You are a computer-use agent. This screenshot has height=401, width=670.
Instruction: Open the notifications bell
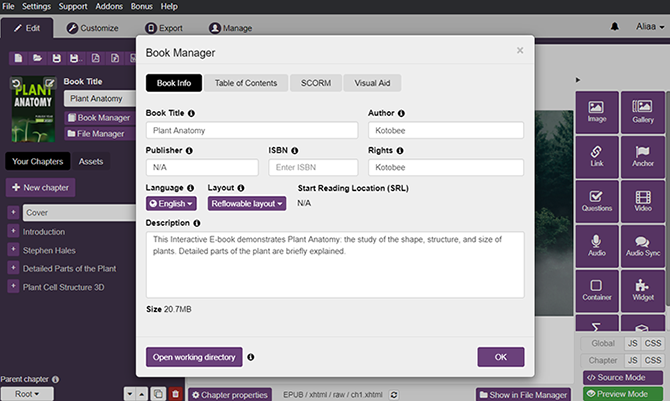coord(613,27)
